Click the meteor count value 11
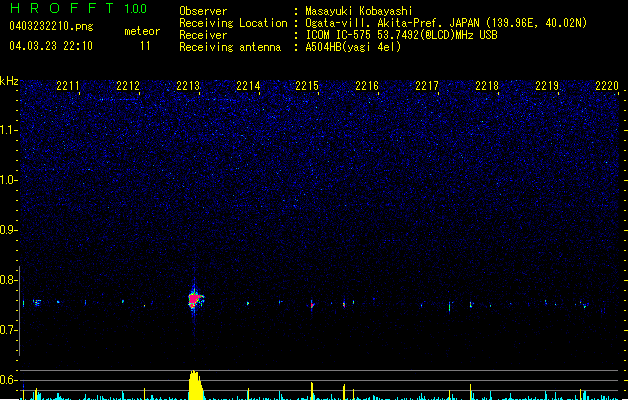 click(146, 46)
